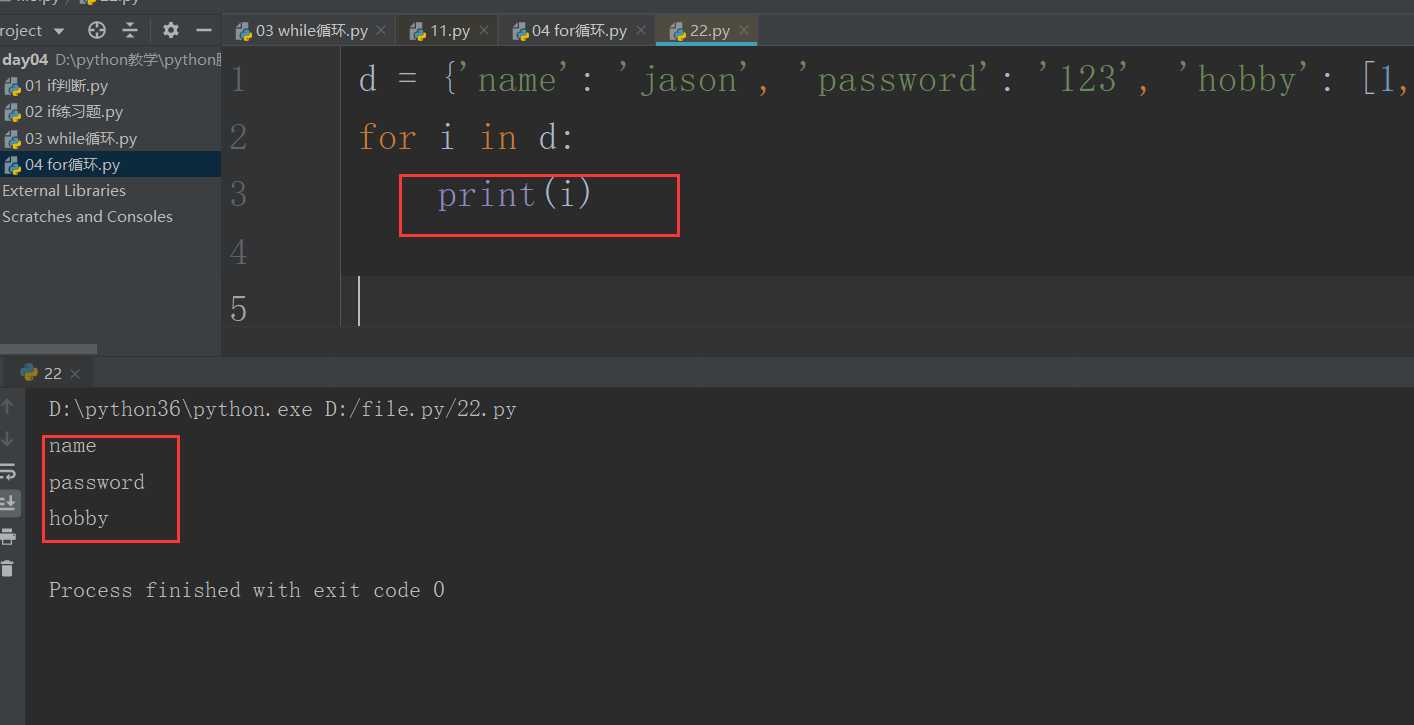The width and height of the screenshot is (1414, 725).
Task: Click the Python file icon of 01 if判断.py
Action: point(13,86)
